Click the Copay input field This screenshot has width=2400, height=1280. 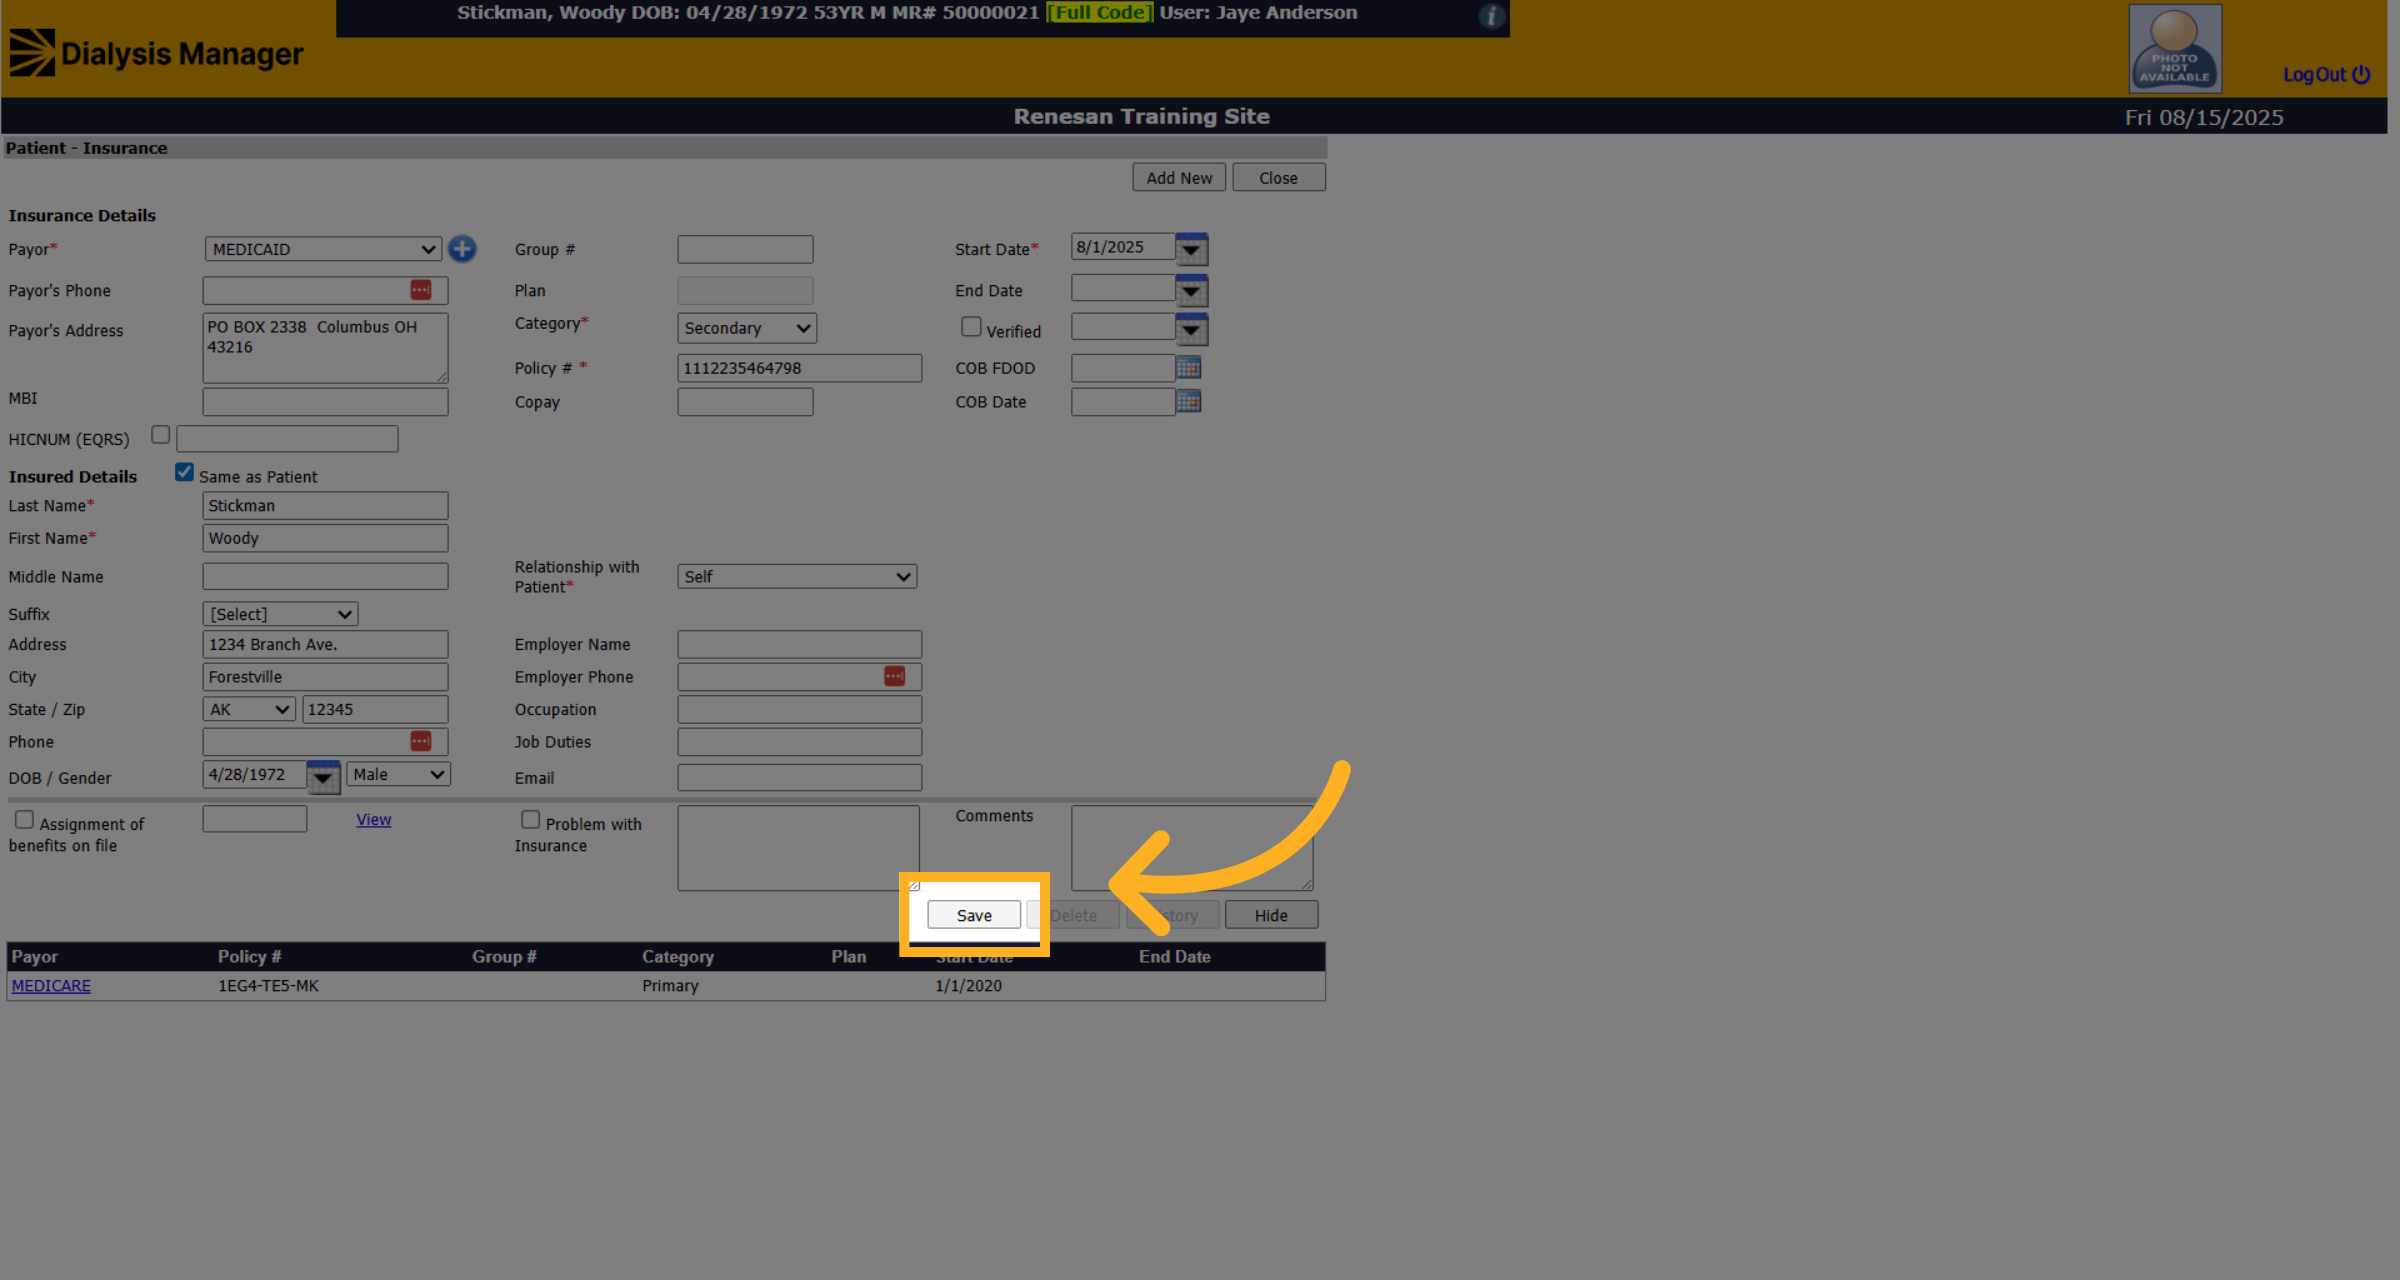pyautogui.click(x=745, y=401)
